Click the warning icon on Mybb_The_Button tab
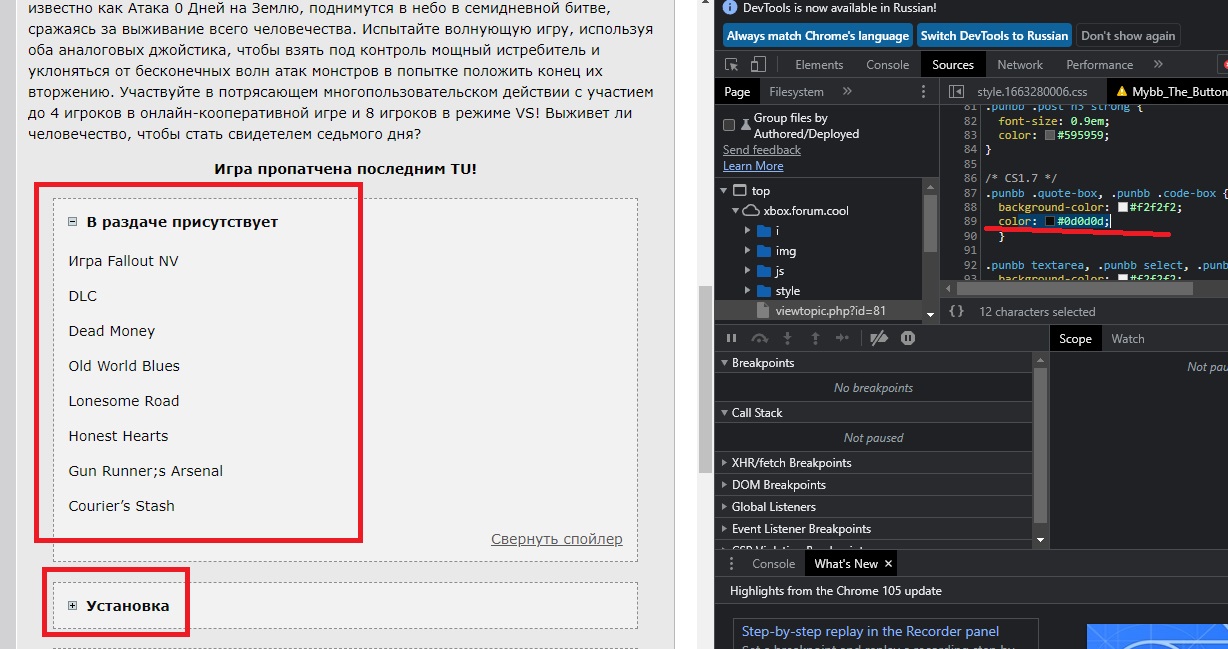Image resolution: width=1228 pixels, height=649 pixels. pos(1122,92)
